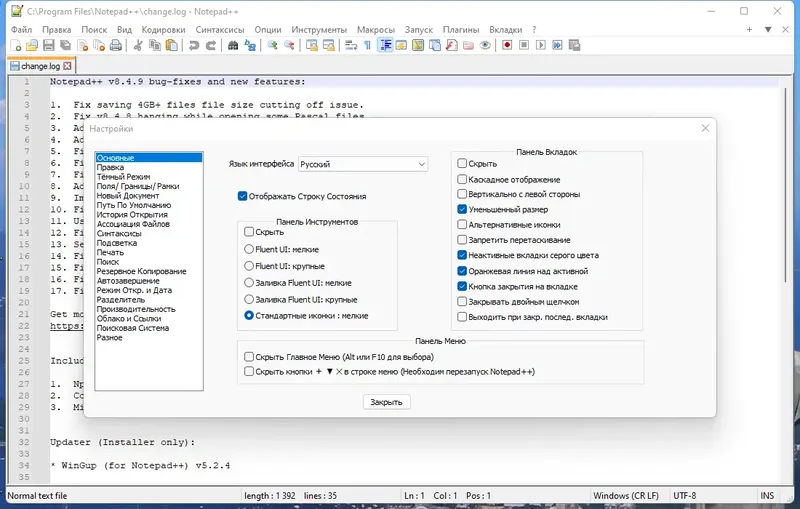This screenshot has height=509, width=800.
Task: Click the Open file folder icon
Action: tap(32, 45)
